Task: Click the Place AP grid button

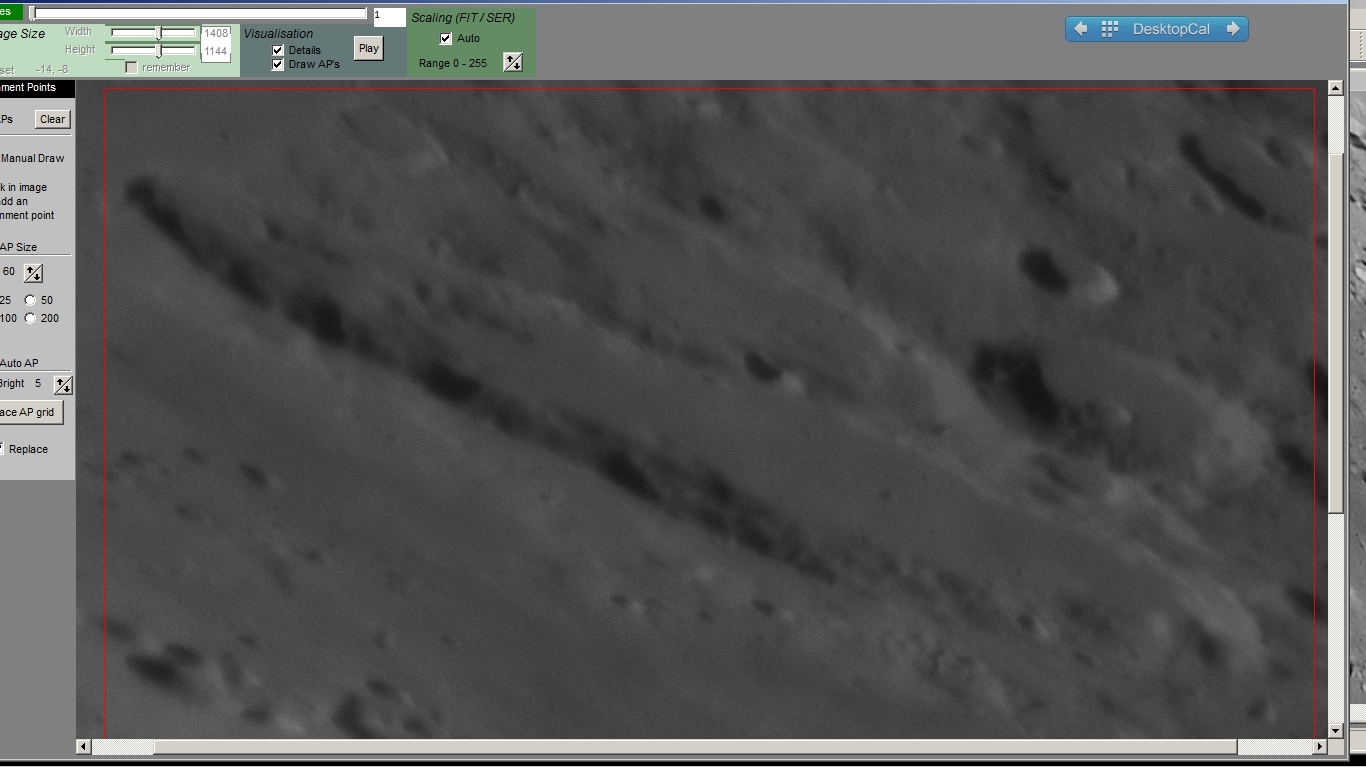Action: pyautogui.click(x=31, y=412)
